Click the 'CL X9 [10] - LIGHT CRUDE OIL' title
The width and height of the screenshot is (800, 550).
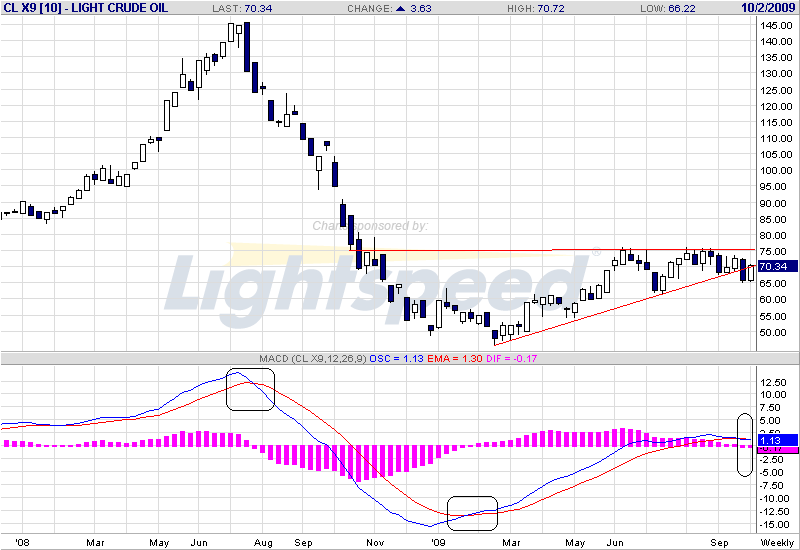click(x=85, y=8)
